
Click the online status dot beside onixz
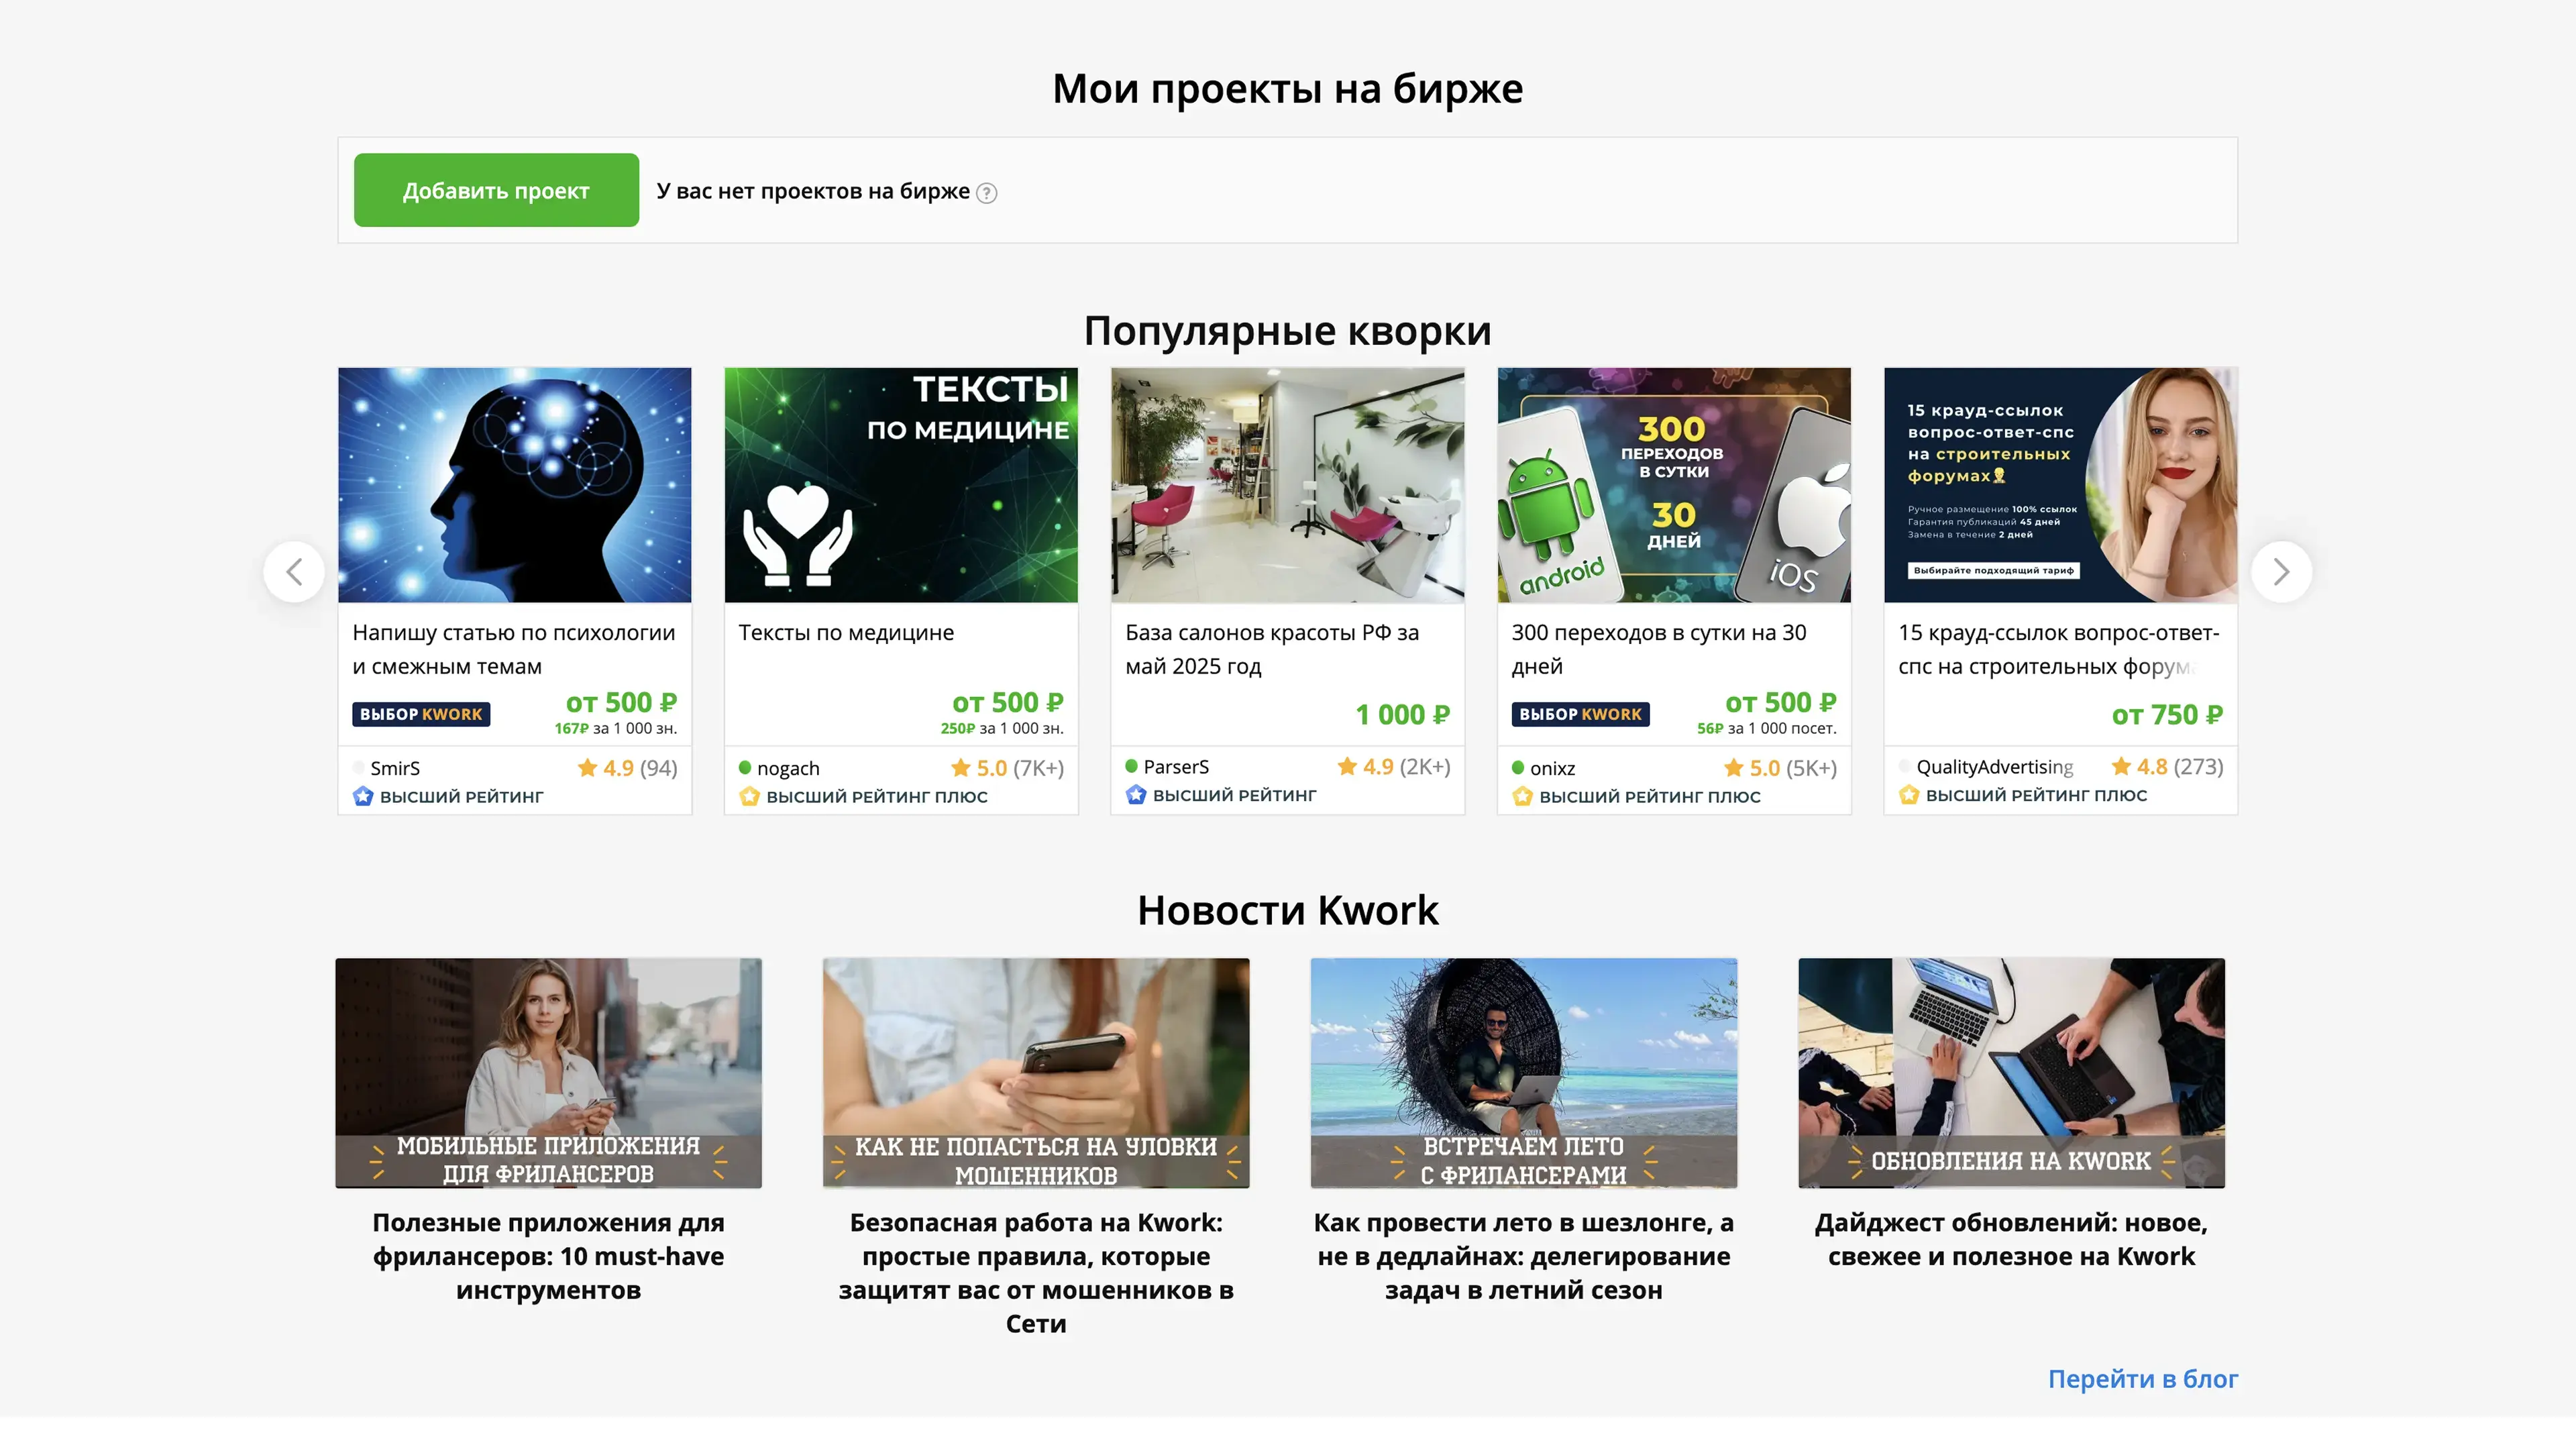point(1518,768)
